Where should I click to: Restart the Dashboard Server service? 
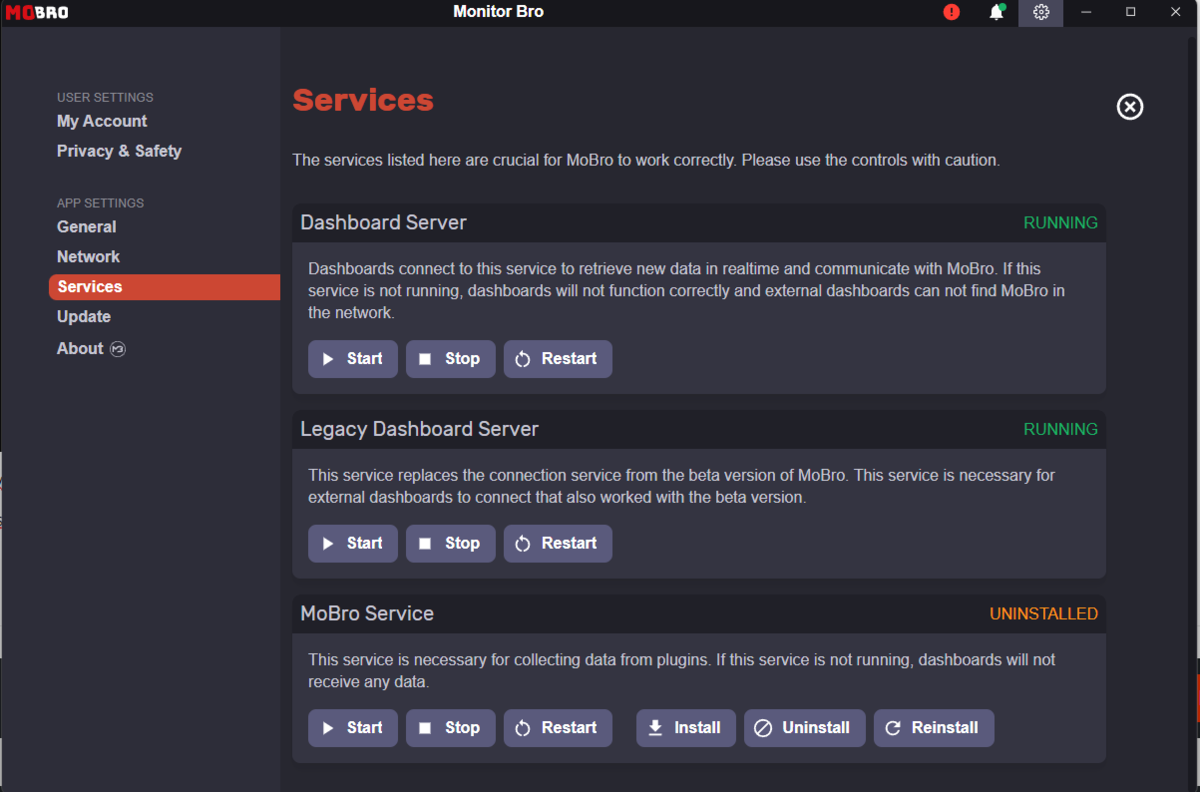point(558,359)
